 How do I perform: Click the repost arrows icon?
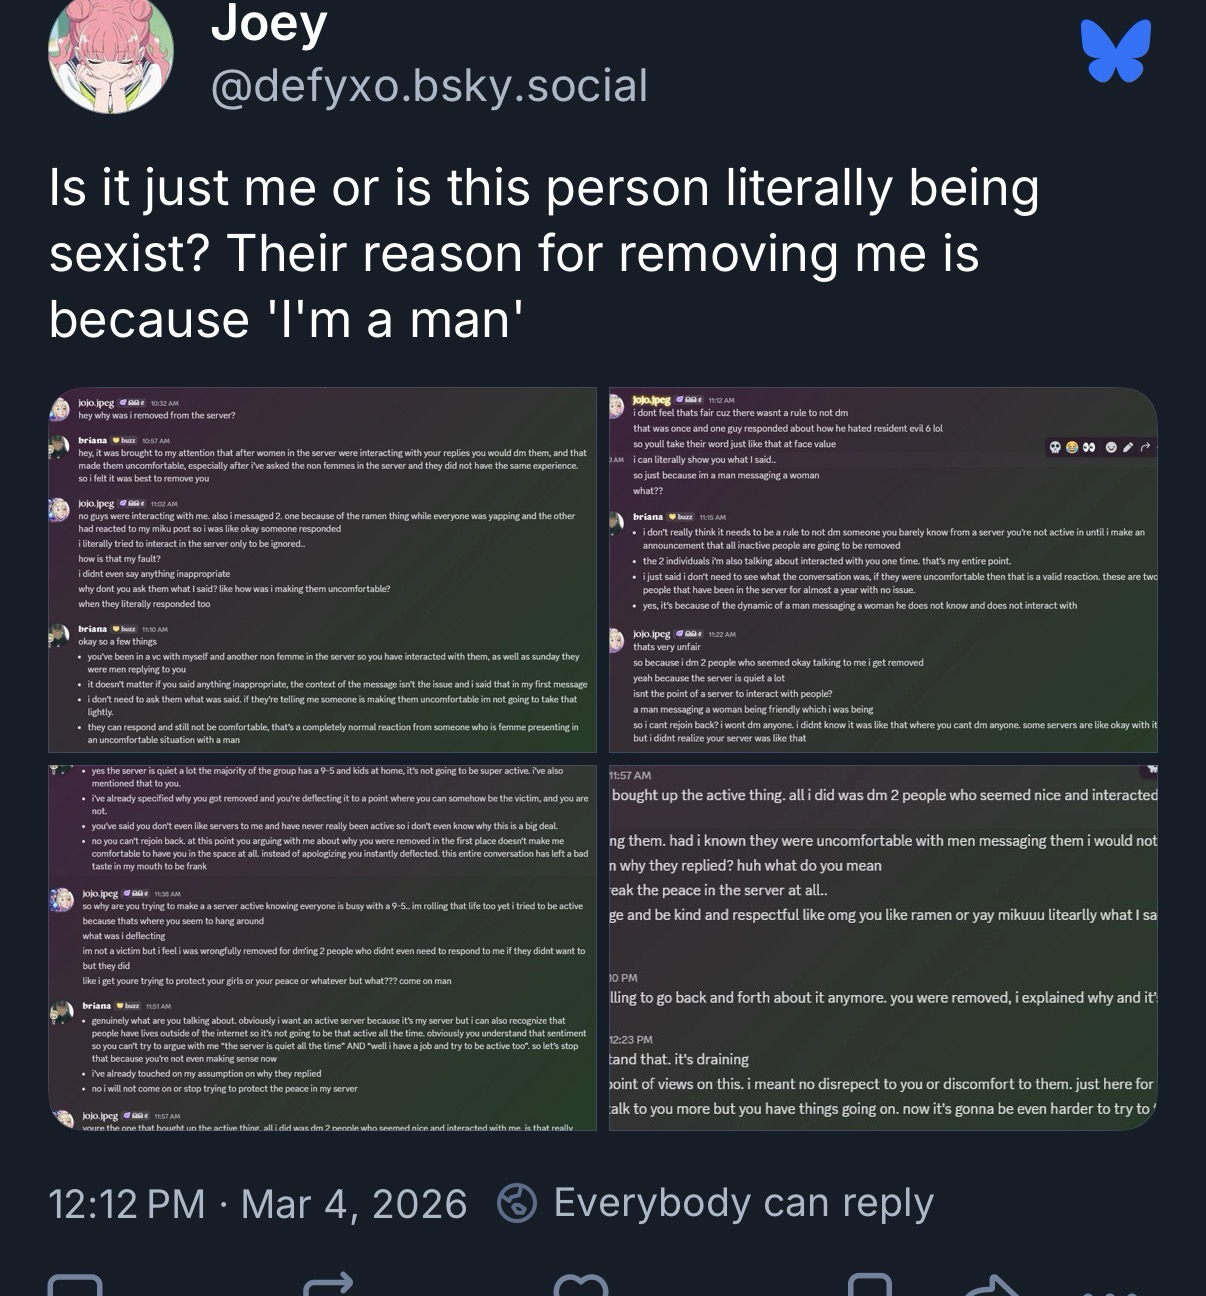click(x=328, y=1285)
